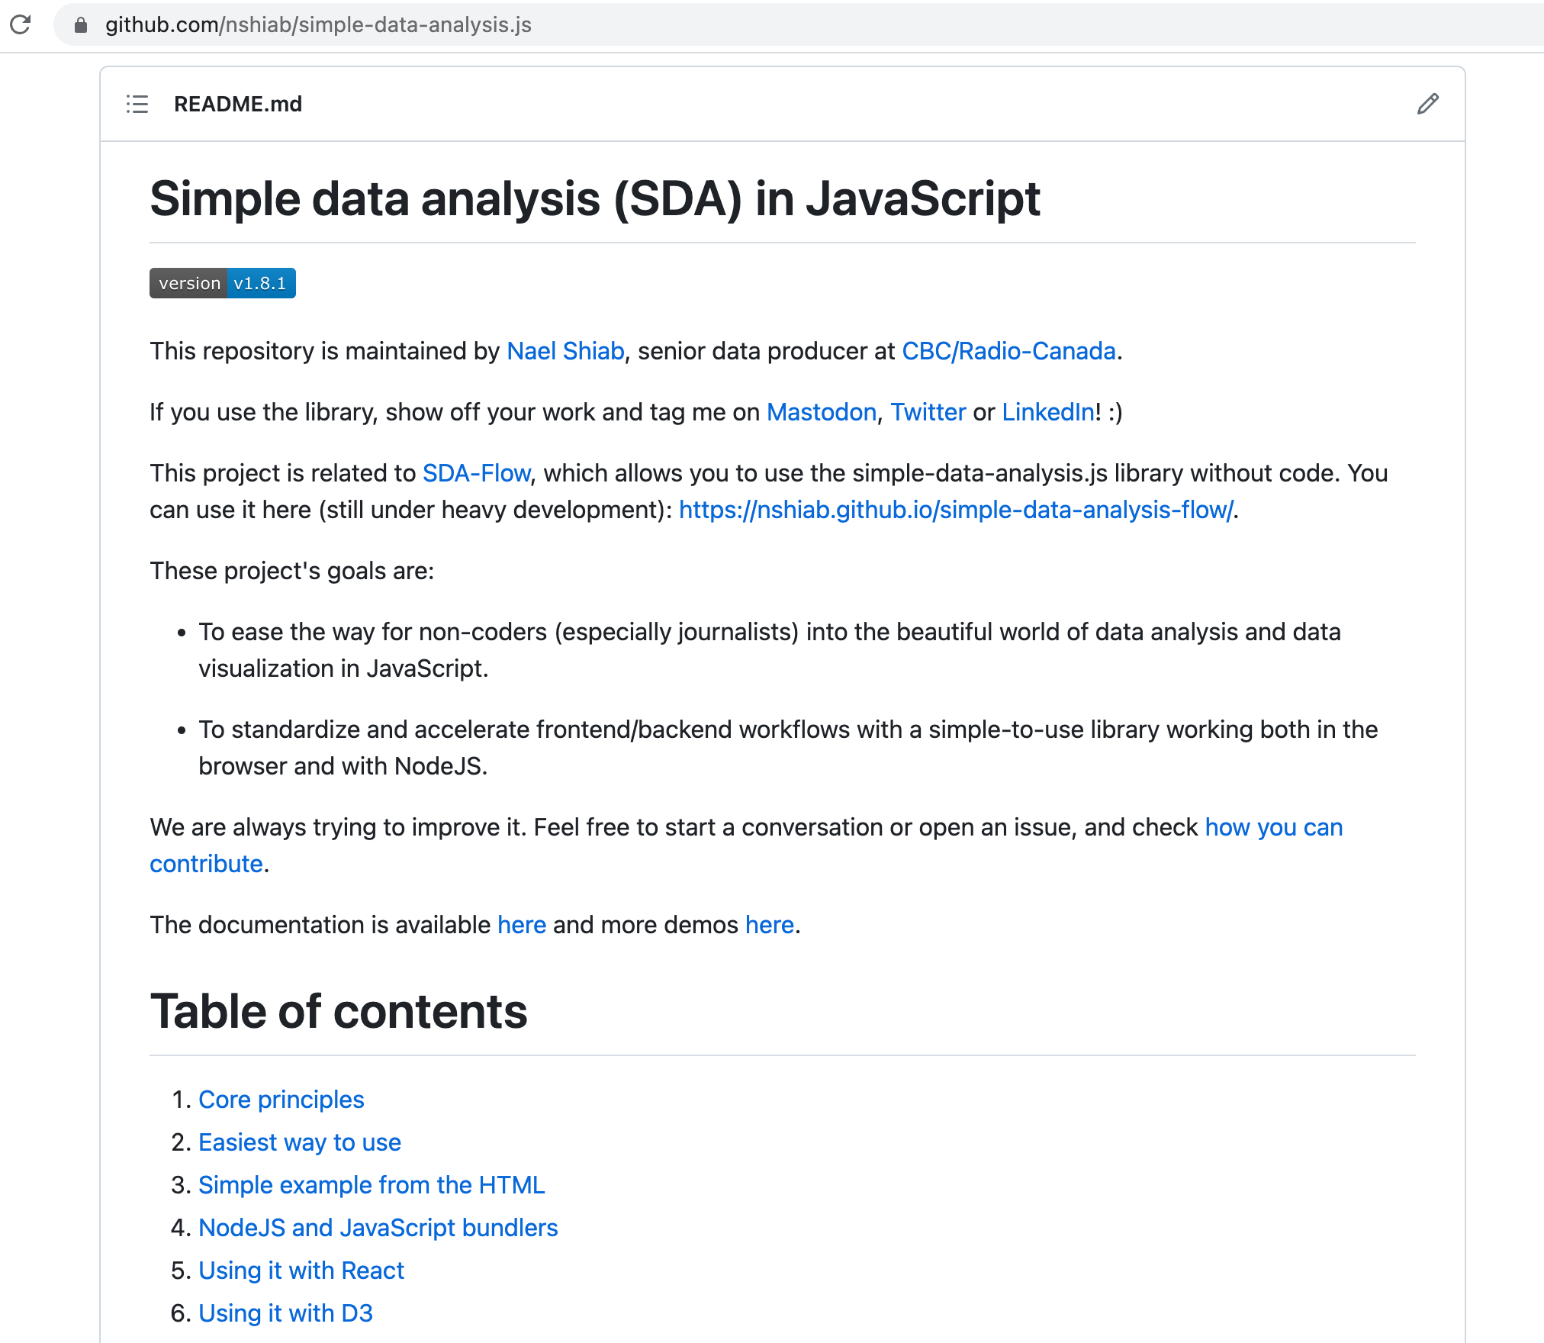Open the documentation 'here' link
The image size is (1544, 1343).
522,925
